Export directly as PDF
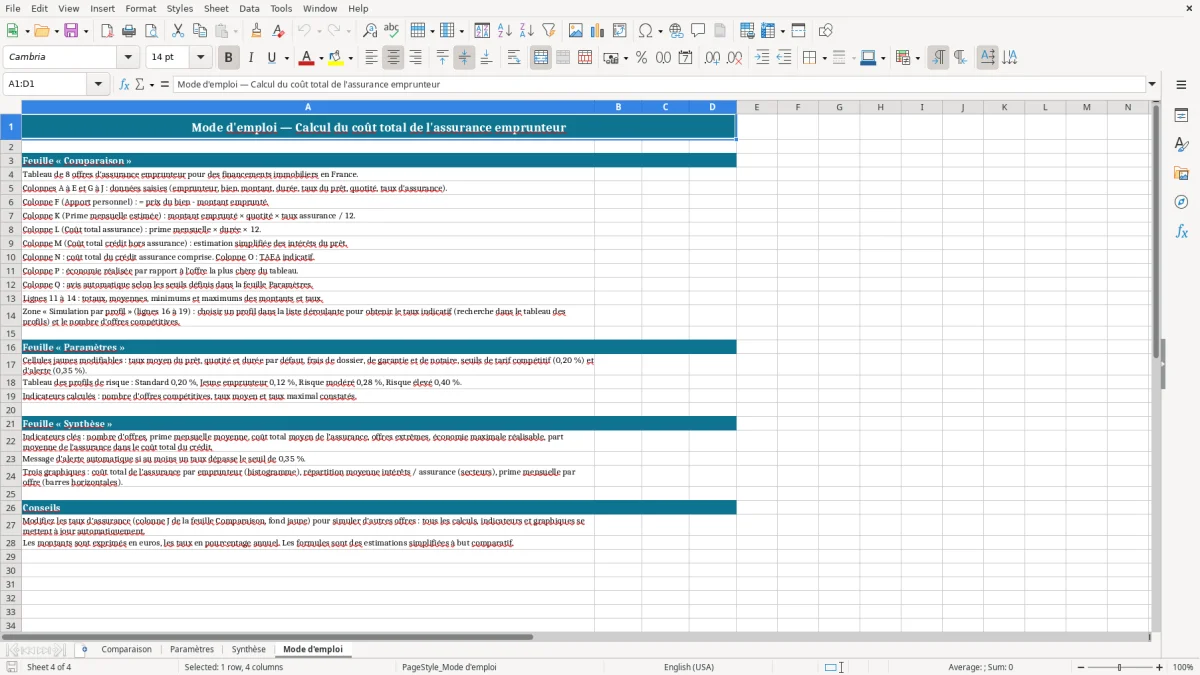This screenshot has width=1200, height=675. click(107, 31)
